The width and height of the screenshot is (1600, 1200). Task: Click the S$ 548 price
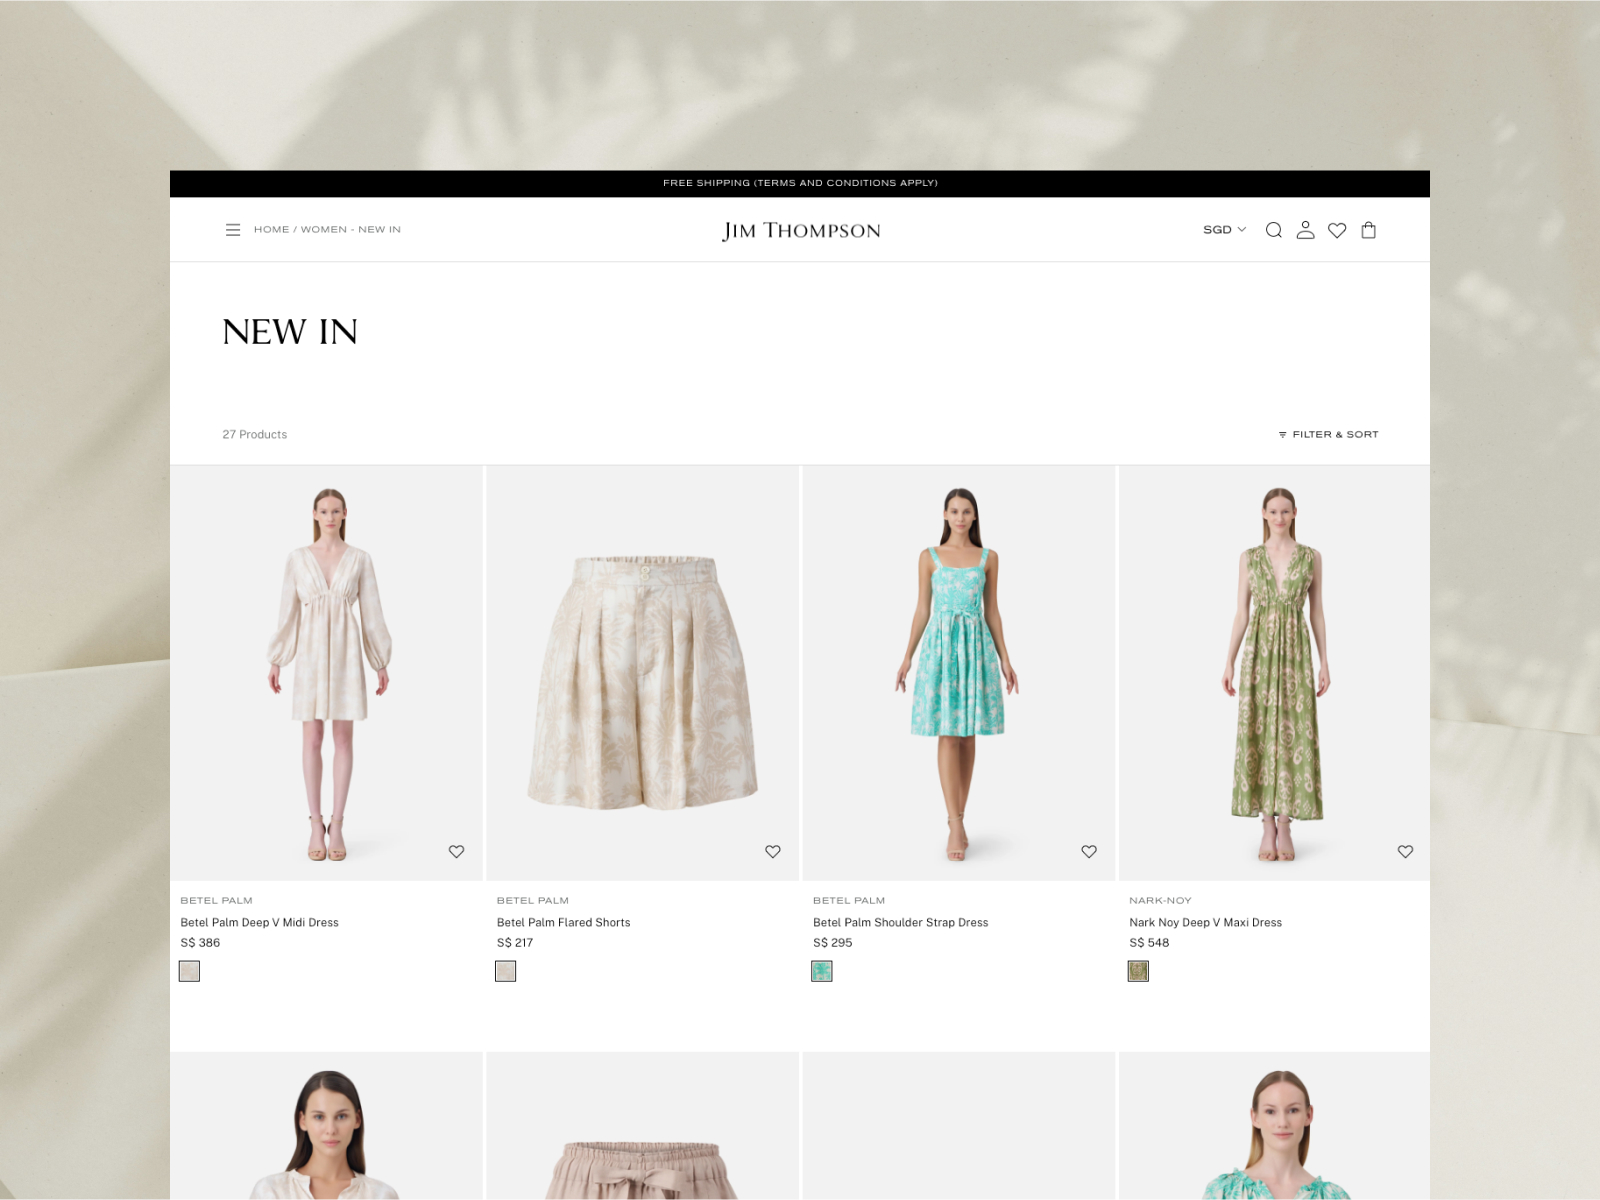point(1149,943)
